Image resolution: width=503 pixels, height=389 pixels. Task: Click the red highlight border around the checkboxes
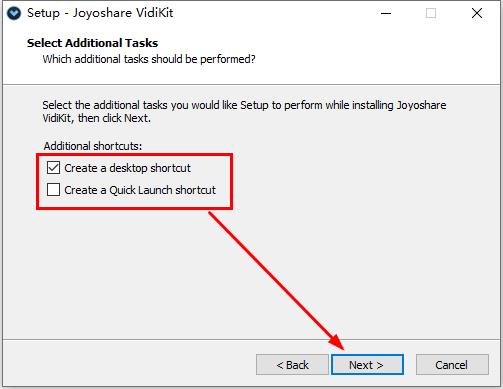(x=135, y=154)
